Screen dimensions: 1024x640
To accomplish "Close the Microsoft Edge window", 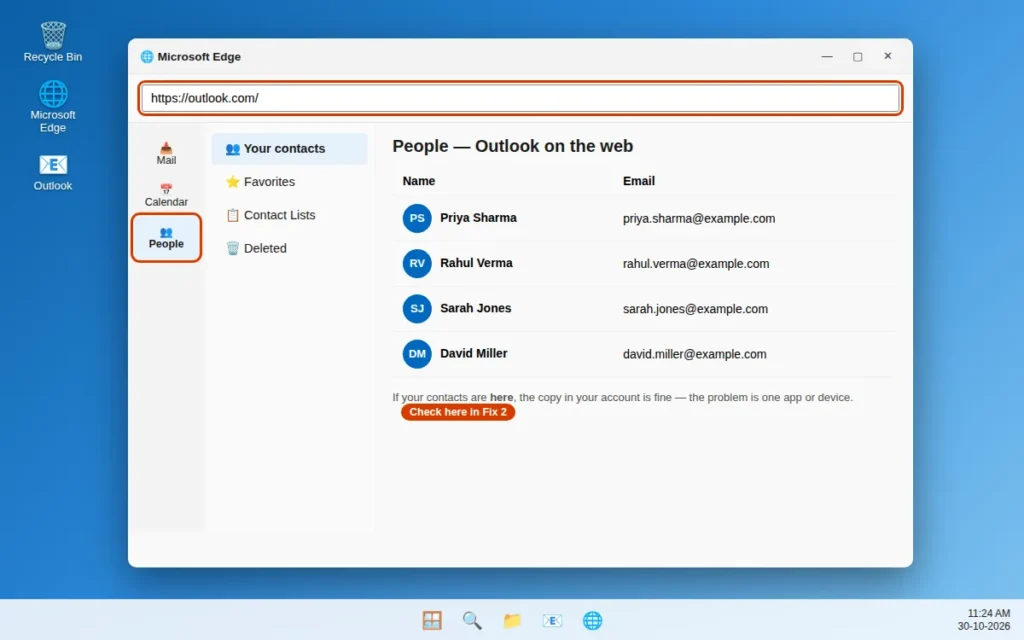I will [x=888, y=56].
